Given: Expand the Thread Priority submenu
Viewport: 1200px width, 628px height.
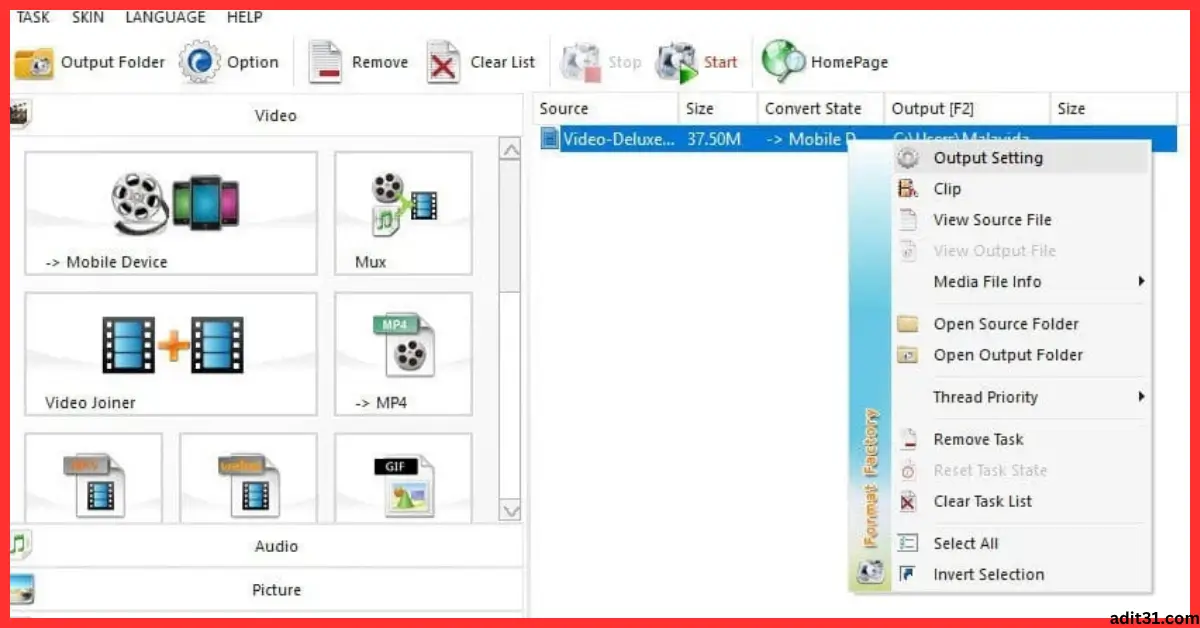Looking at the screenshot, I should [x=1020, y=397].
